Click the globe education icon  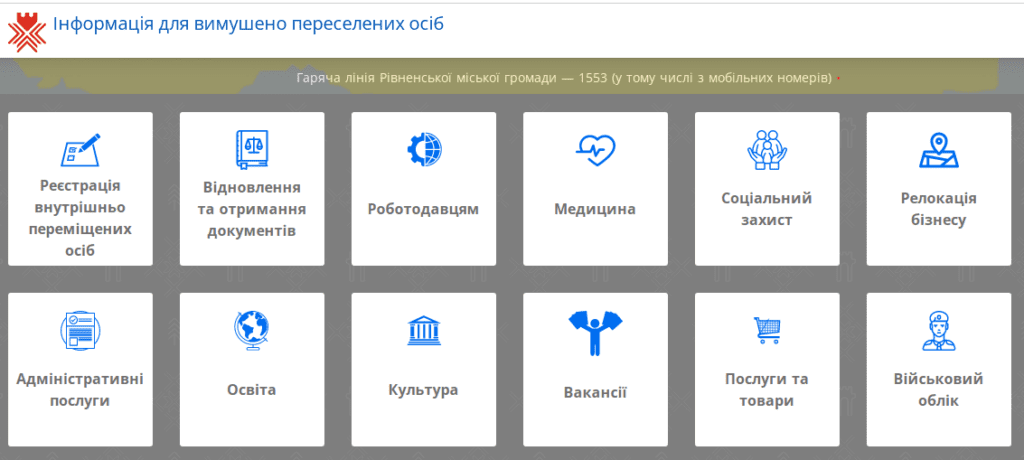point(252,329)
